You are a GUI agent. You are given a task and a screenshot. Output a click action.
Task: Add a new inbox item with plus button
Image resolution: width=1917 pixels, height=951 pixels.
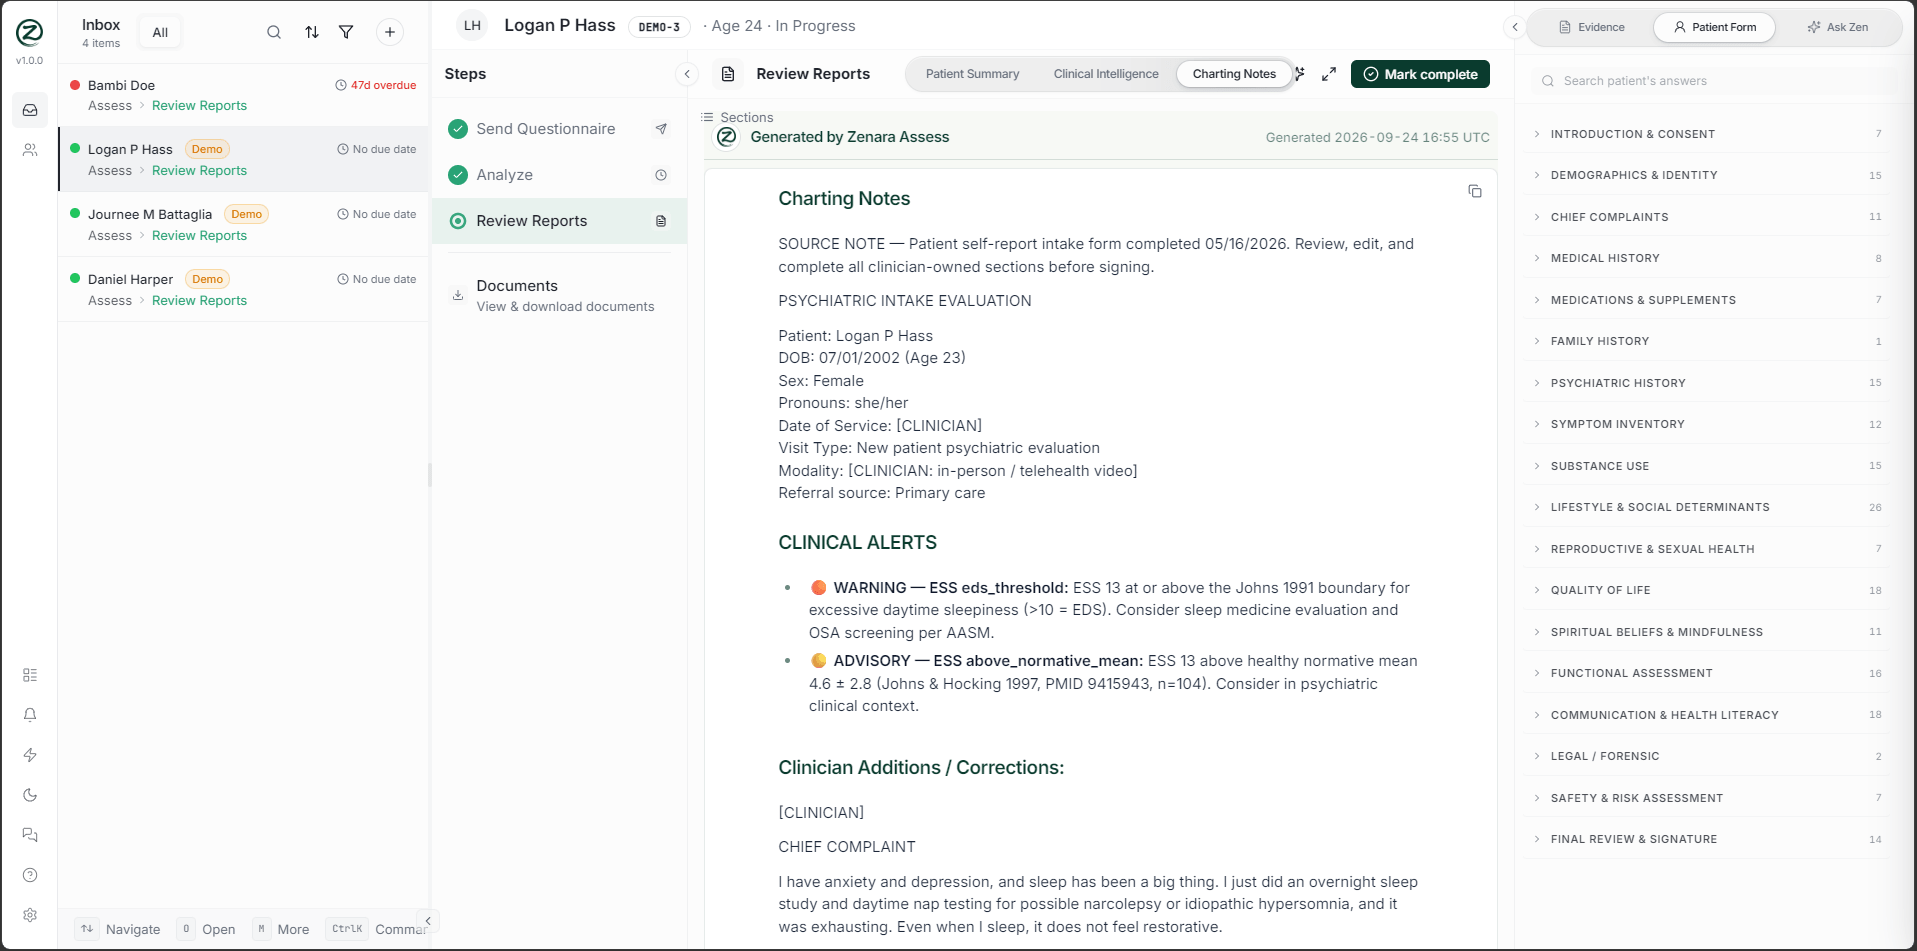[390, 32]
